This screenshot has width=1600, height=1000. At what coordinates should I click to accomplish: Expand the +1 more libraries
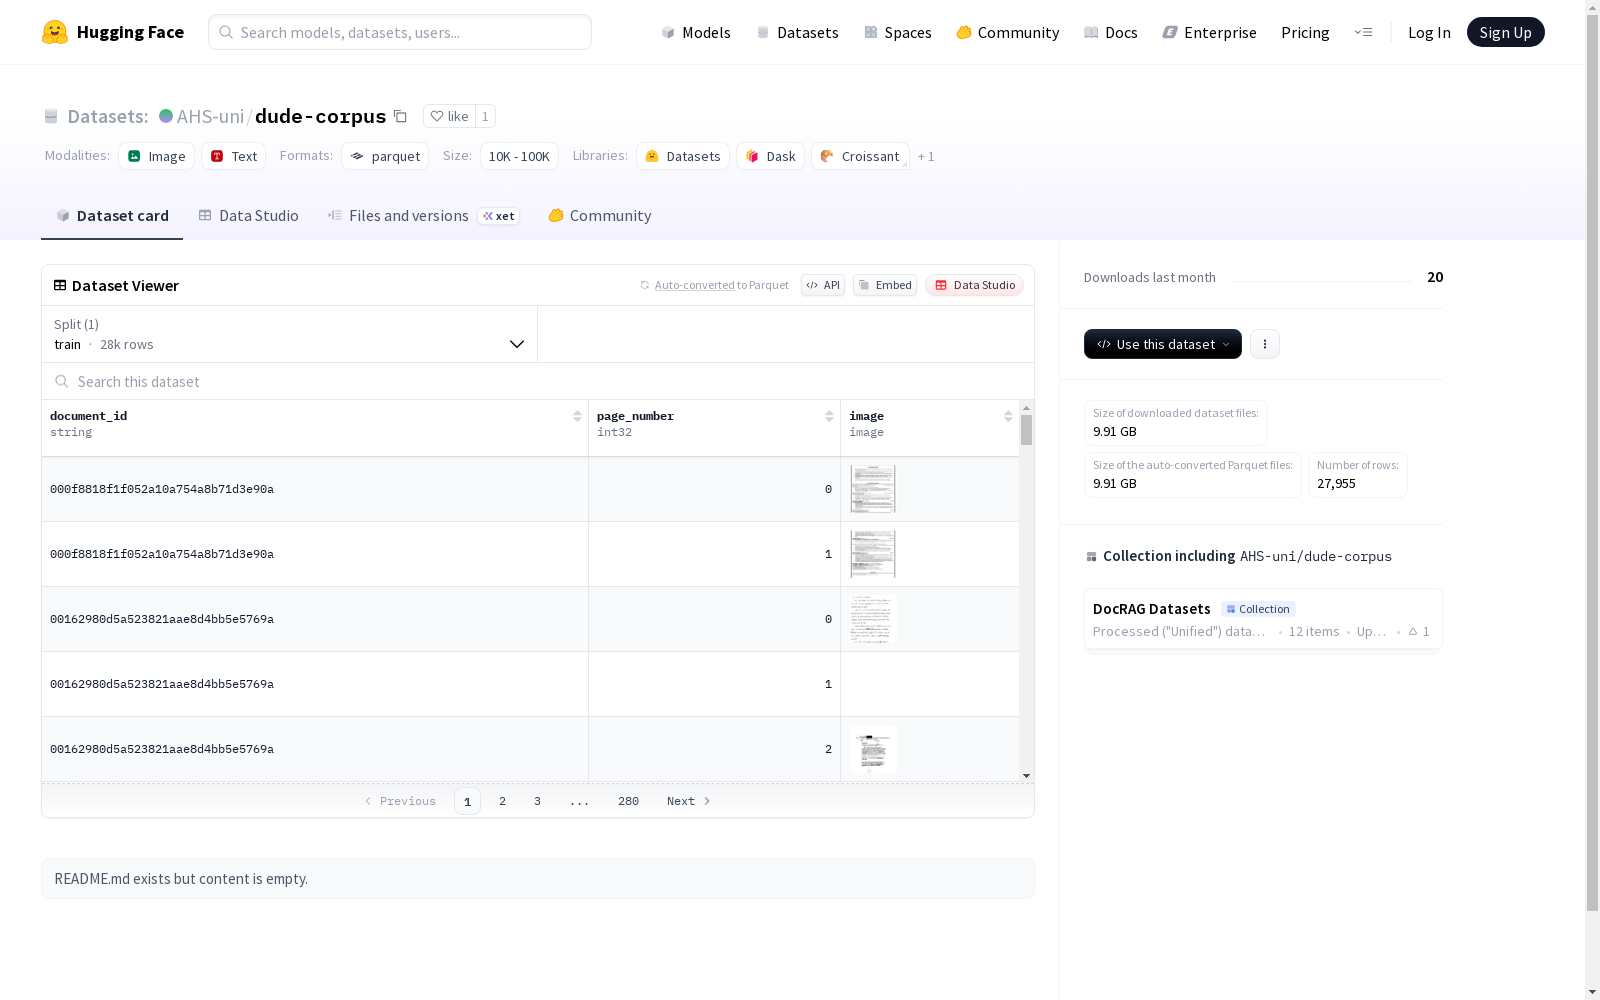926,156
